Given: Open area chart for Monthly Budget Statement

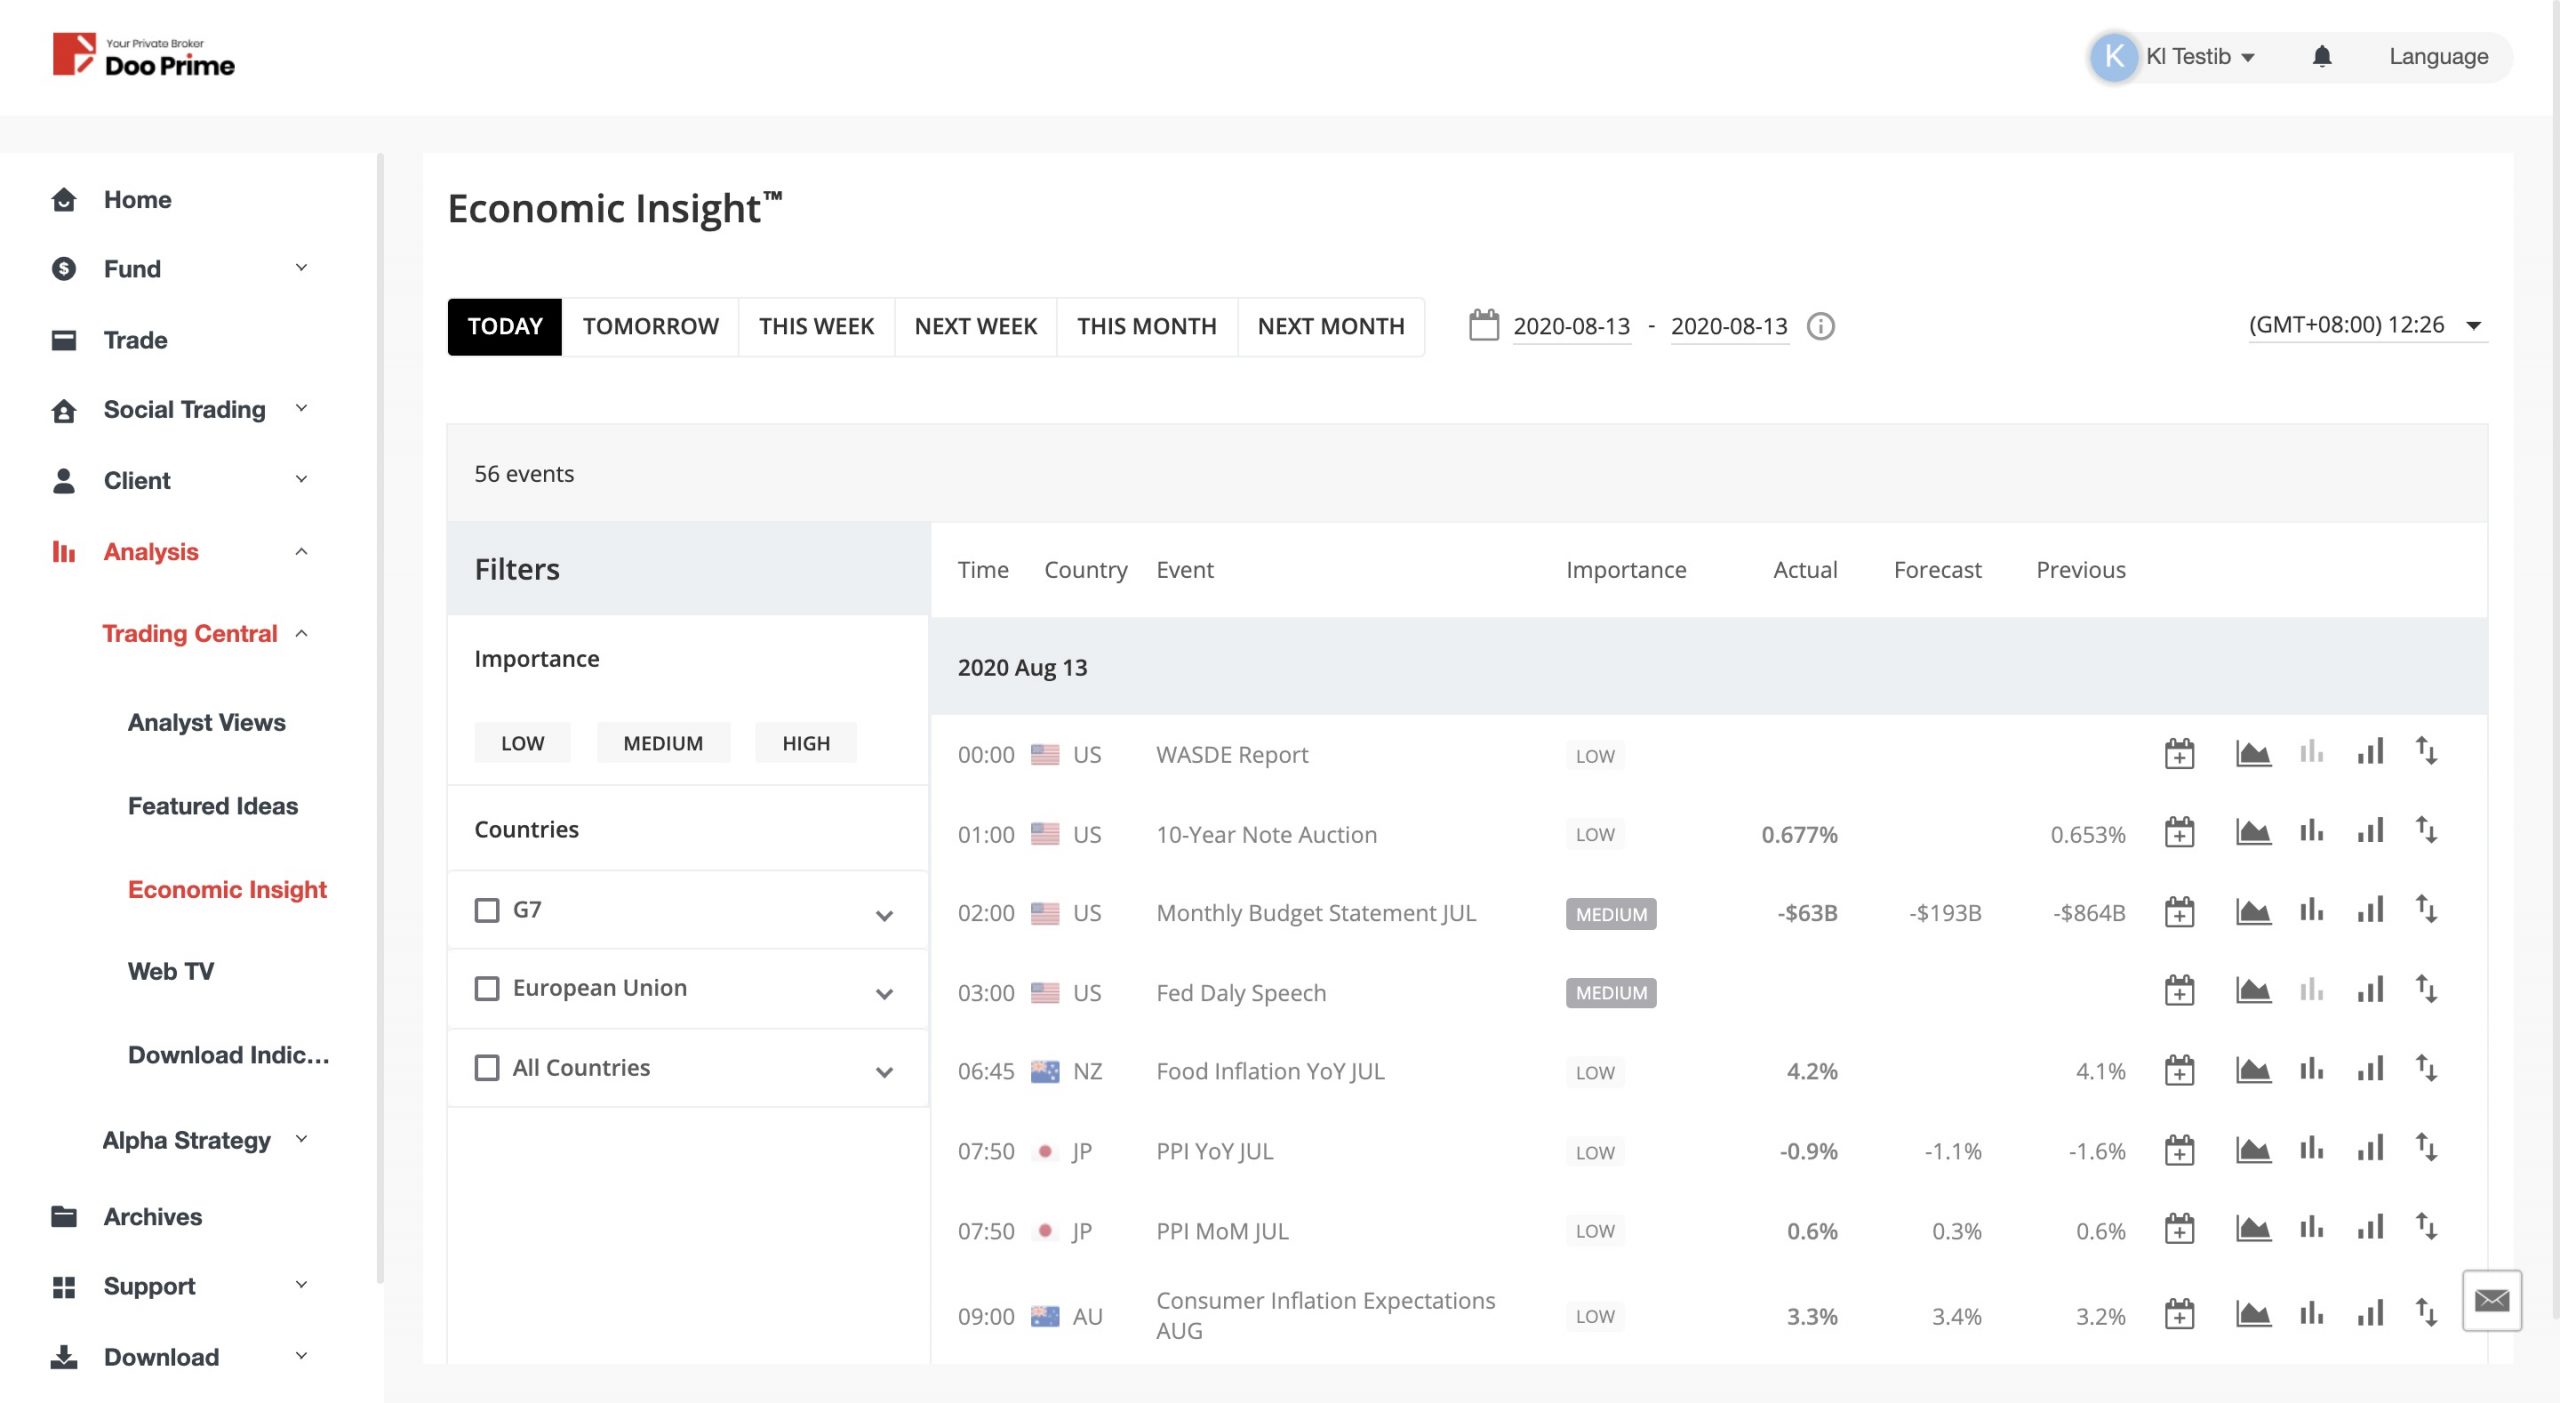Looking at the screenshot, I should tap(2253, 912).
